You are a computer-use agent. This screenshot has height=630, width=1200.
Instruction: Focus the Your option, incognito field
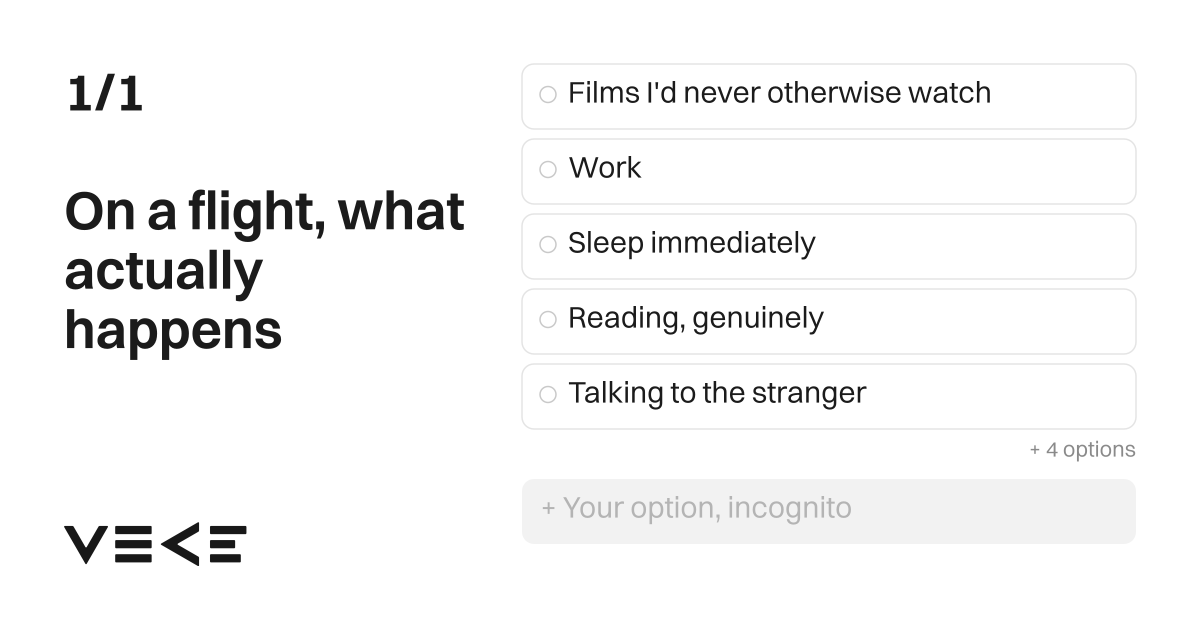coord(829,511)
